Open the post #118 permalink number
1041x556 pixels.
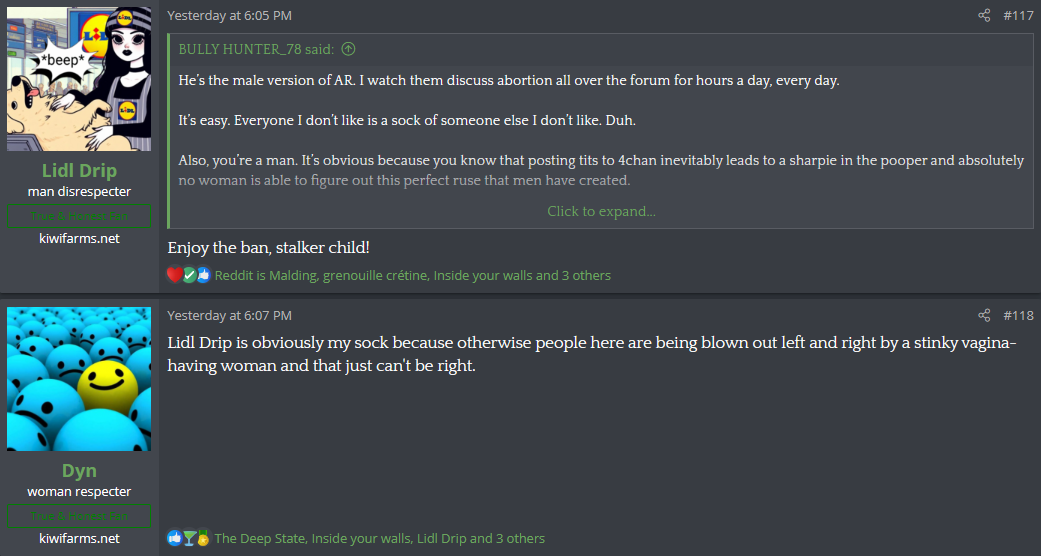(x=1018, y=315)
